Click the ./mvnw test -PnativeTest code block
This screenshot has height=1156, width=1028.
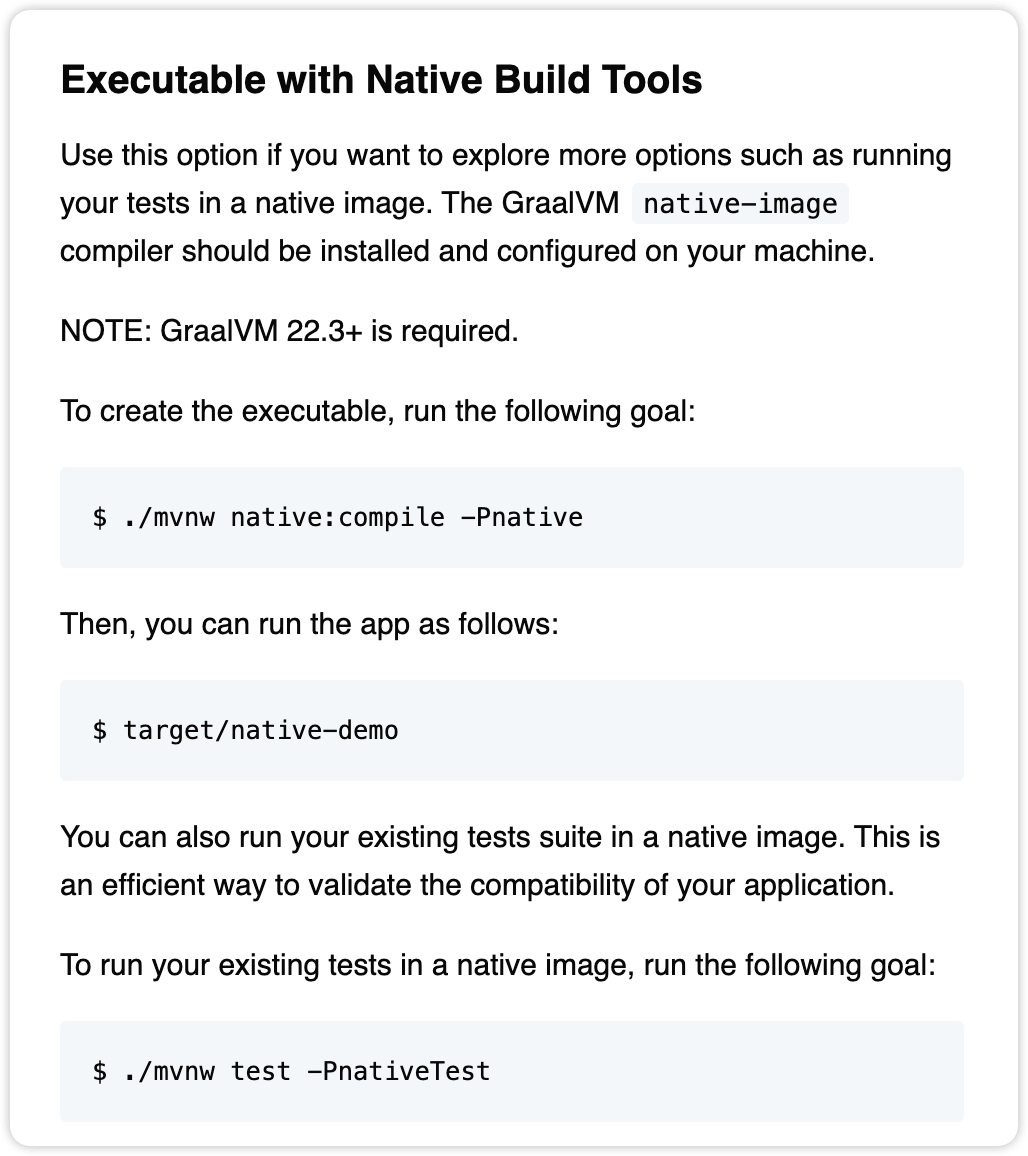(512, 1071)
